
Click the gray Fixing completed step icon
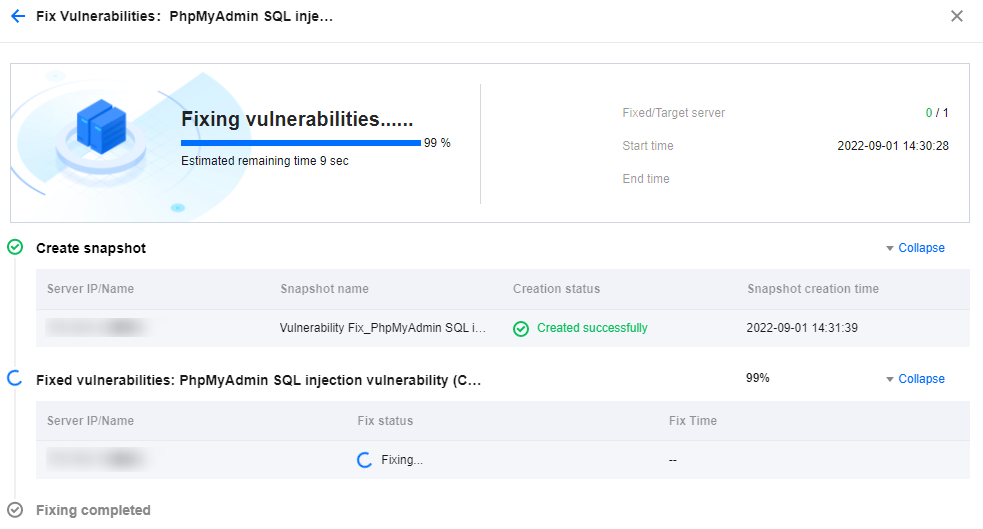pyautogui.click(x=15, y=510)
